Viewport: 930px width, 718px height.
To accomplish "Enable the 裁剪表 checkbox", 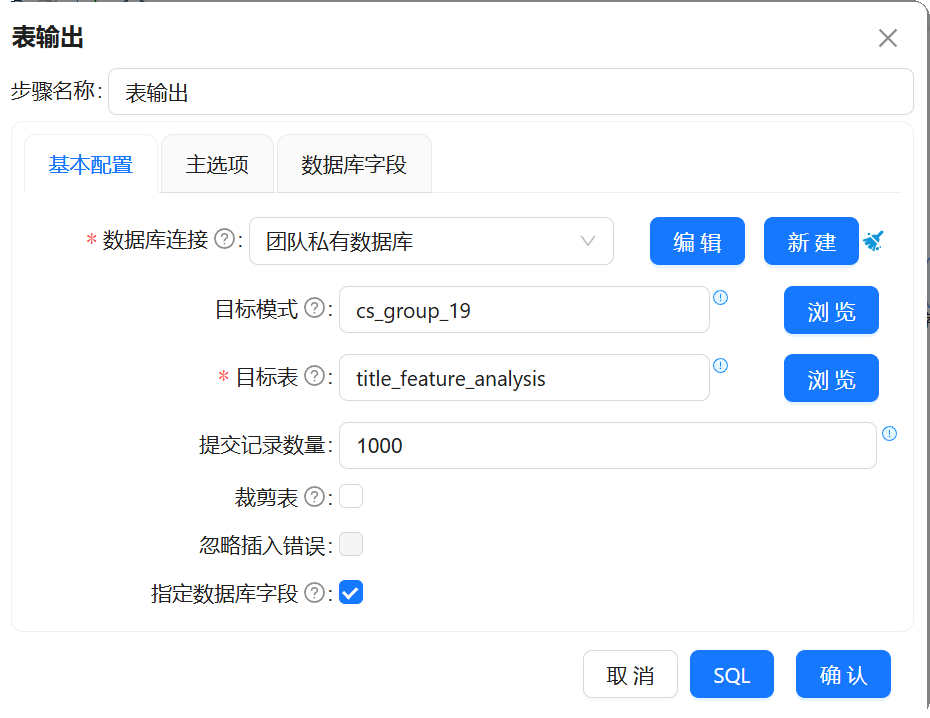I will tap(351, 496).
